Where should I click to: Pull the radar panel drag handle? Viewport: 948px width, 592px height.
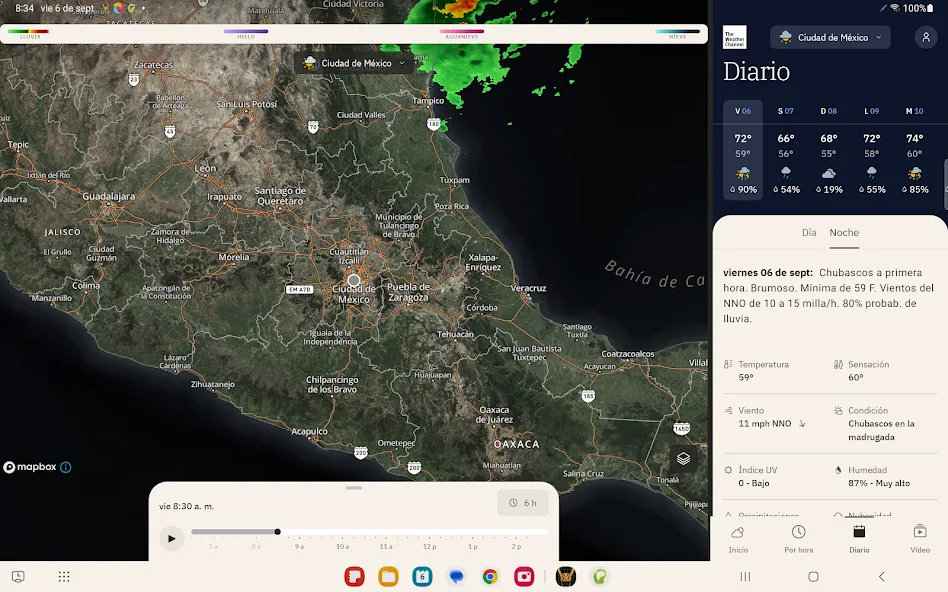pyautogui.click(x=354, y=487)
